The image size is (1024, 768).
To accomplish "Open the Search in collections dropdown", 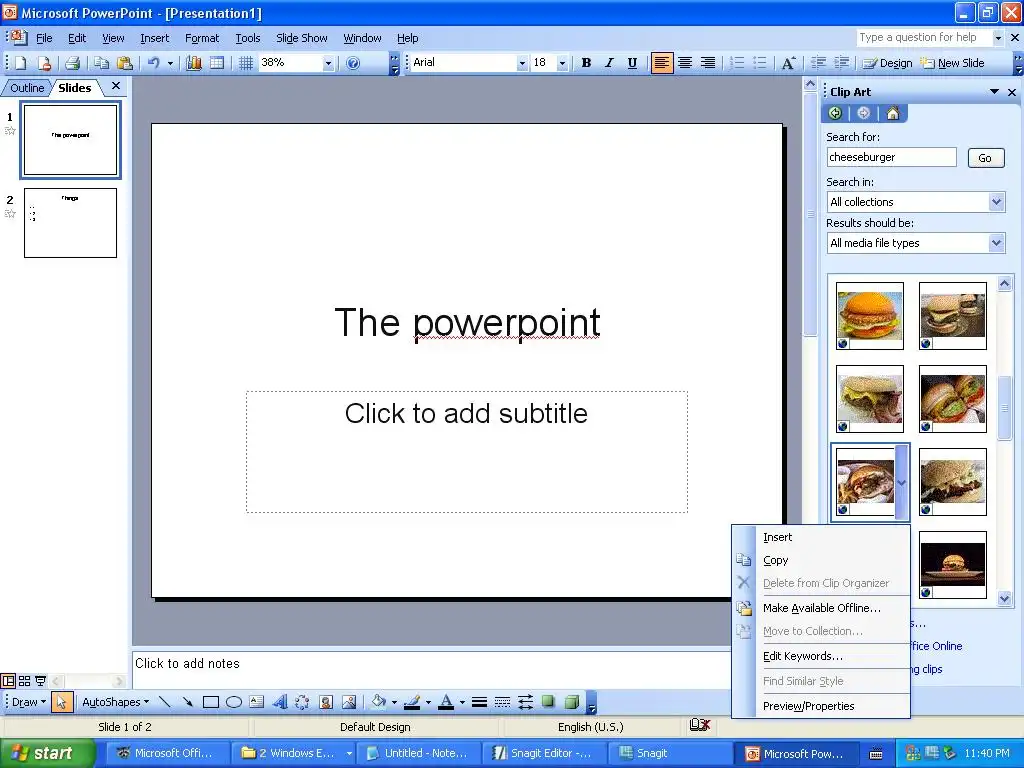I will click(997, 202).
